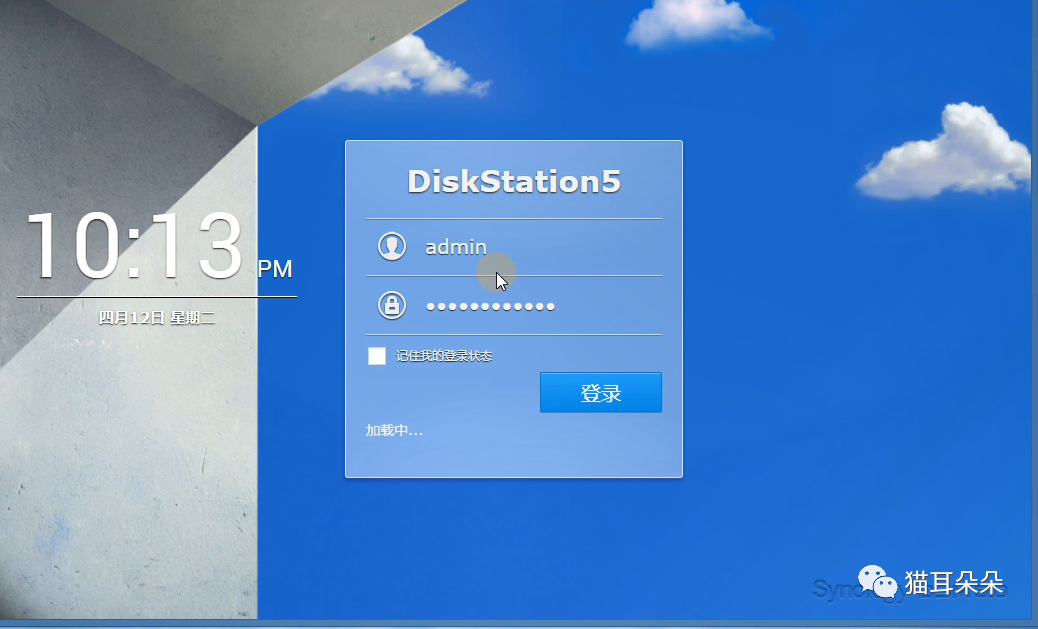This screenshot has width=1038, height=629.
Task: Toggle the remember login state option off
Action: coord(376,356)
